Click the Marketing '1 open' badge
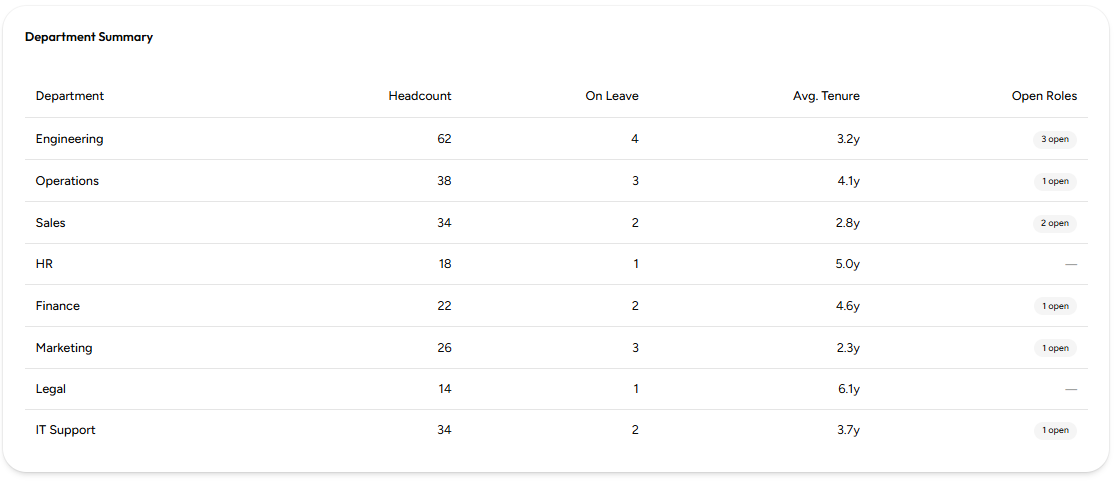 pos(1055,348)
